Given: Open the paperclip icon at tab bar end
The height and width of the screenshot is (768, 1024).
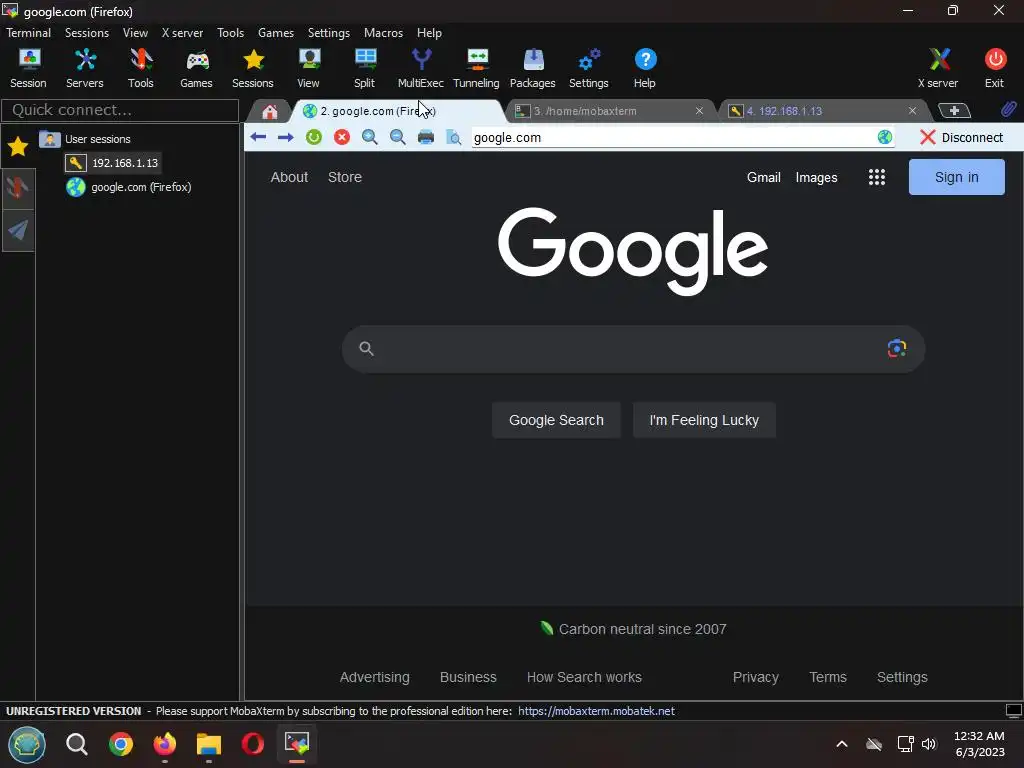Looking at the screenshot, I should pyautogui.click(x=1008, y=110).
